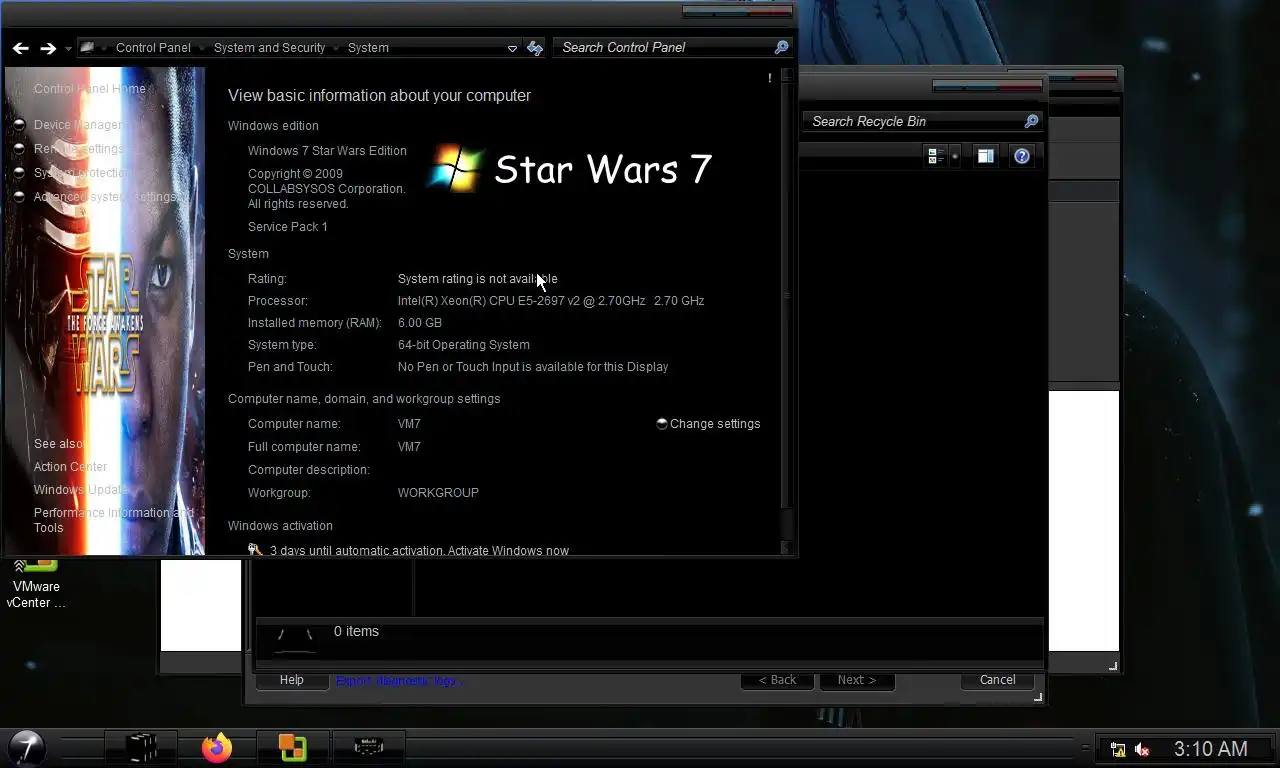Select Control Panel in the breadcrumb path
Viewport: 1280px width, 768px height.
[x=153, y=47]
